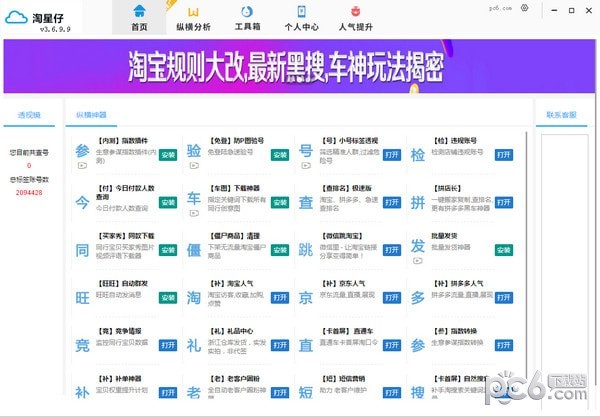Click the 号 icon of 小号标签透视
The image size is (600, 417).
[x=306, y=151]
